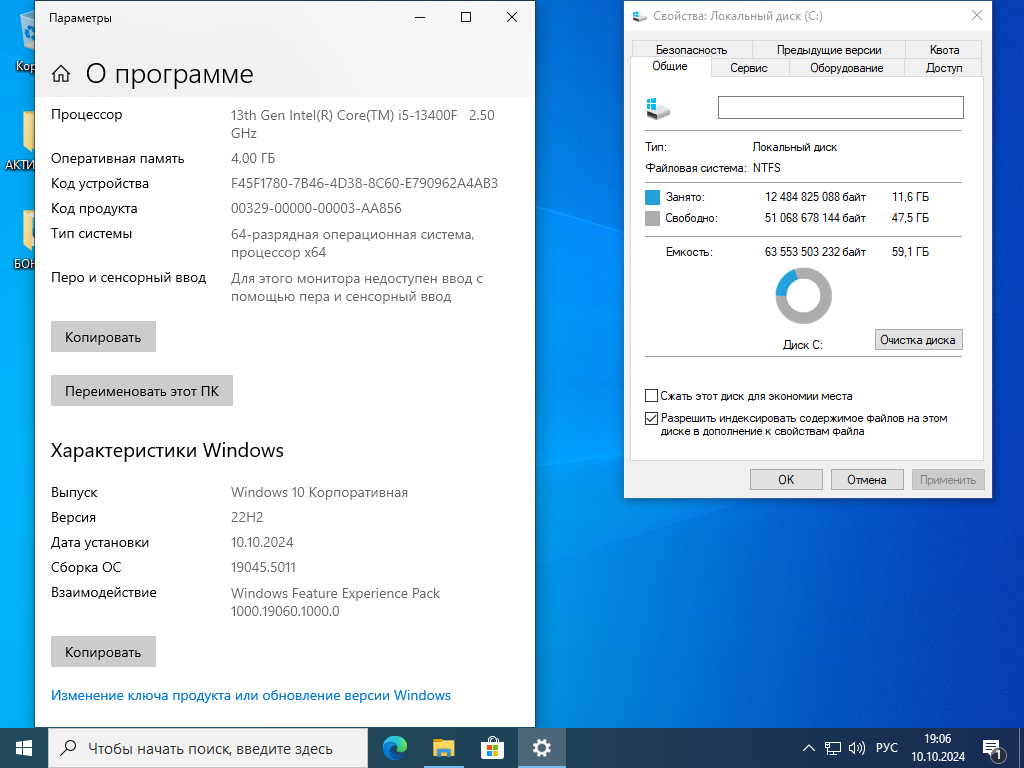Untick Разрешить индексировать checkbox
This screenshot has height=768, width=1024.
[651, 419]
